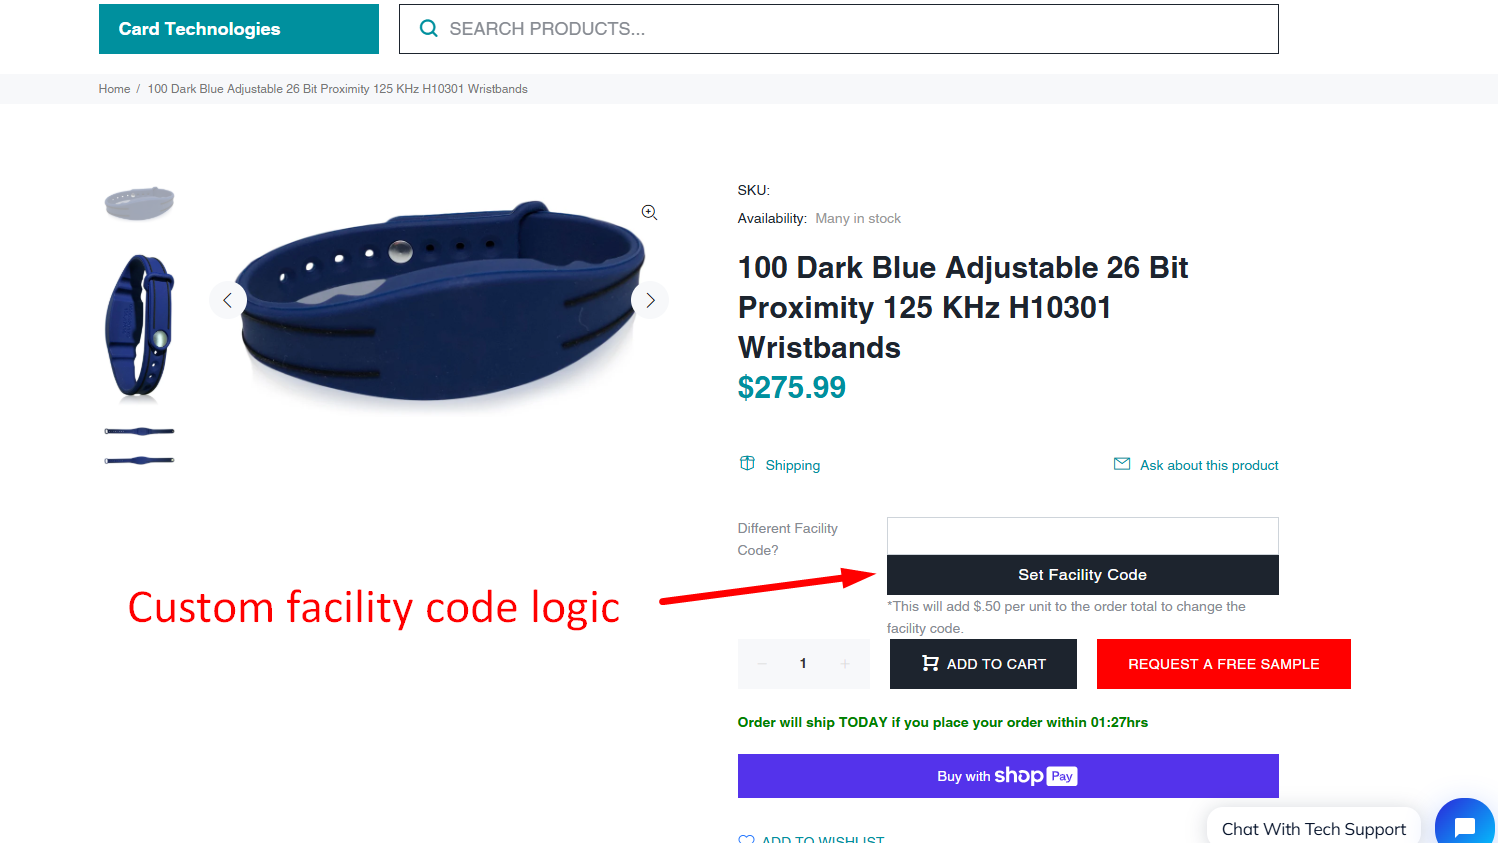Add the wristbands to cart
Image resolution: width=1498 pixels, height=843 pixels.
(983, 664)
